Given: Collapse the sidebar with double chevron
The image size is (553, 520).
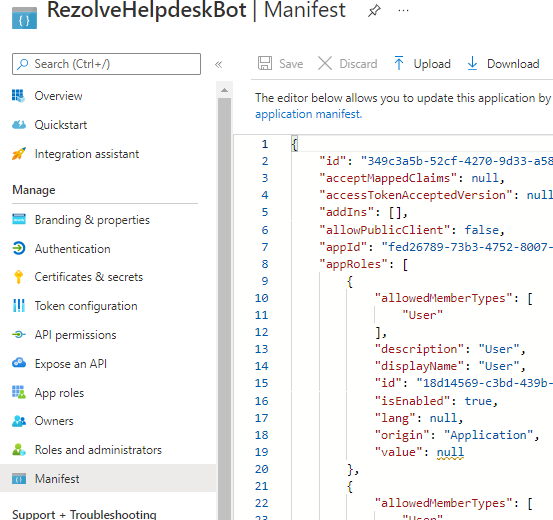Looking at the screenshot, I should click(x=218, y=64).
